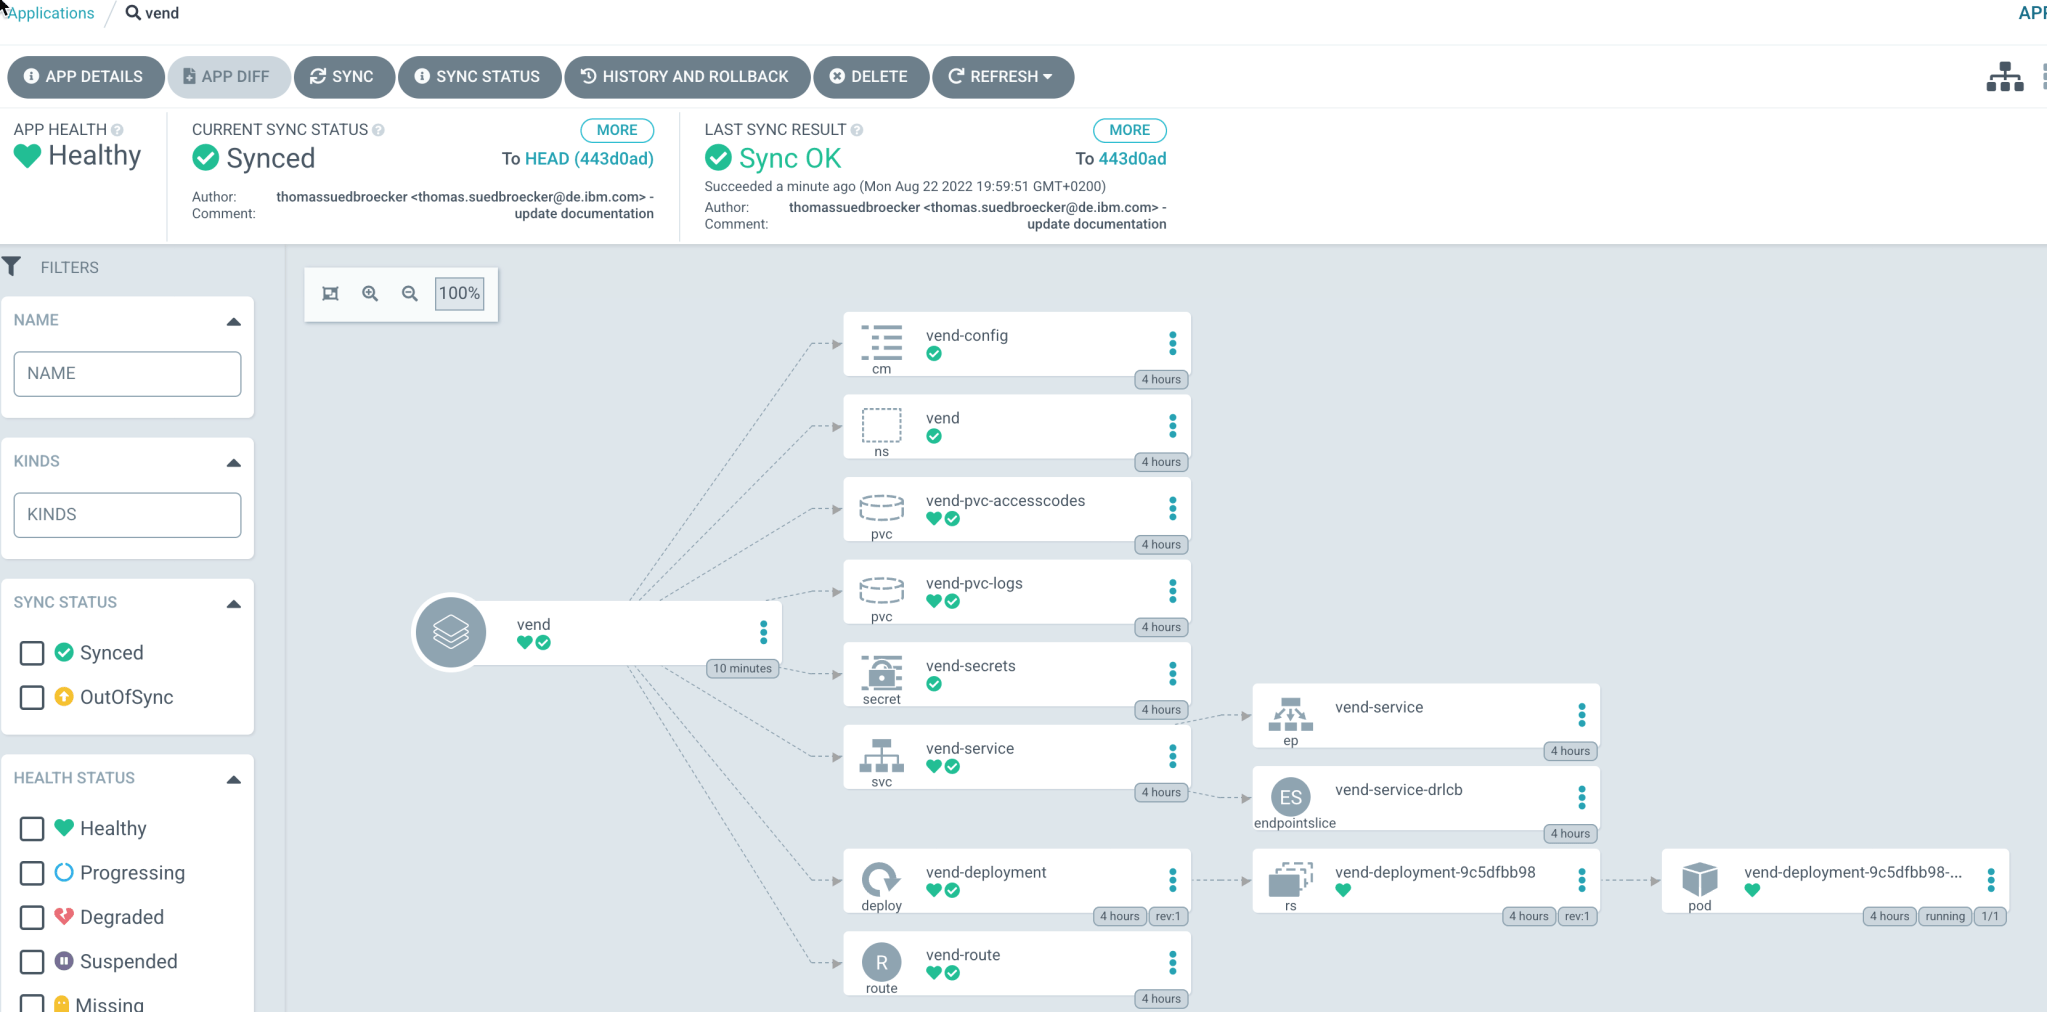Click the zoom out magnifier icon

pos(410,293)
